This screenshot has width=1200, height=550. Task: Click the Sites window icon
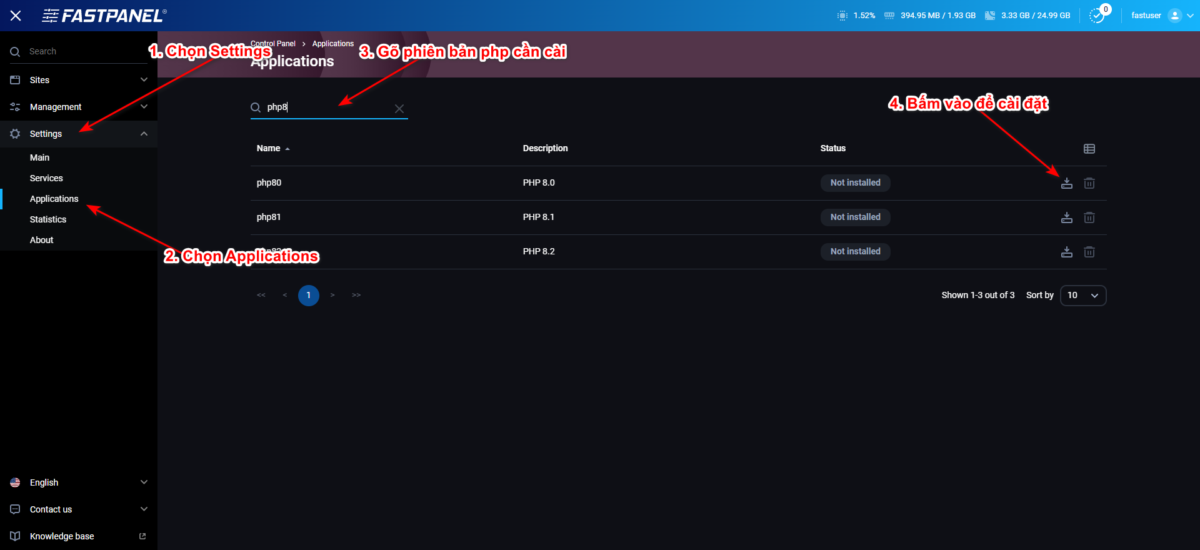[x=15, y=80]
